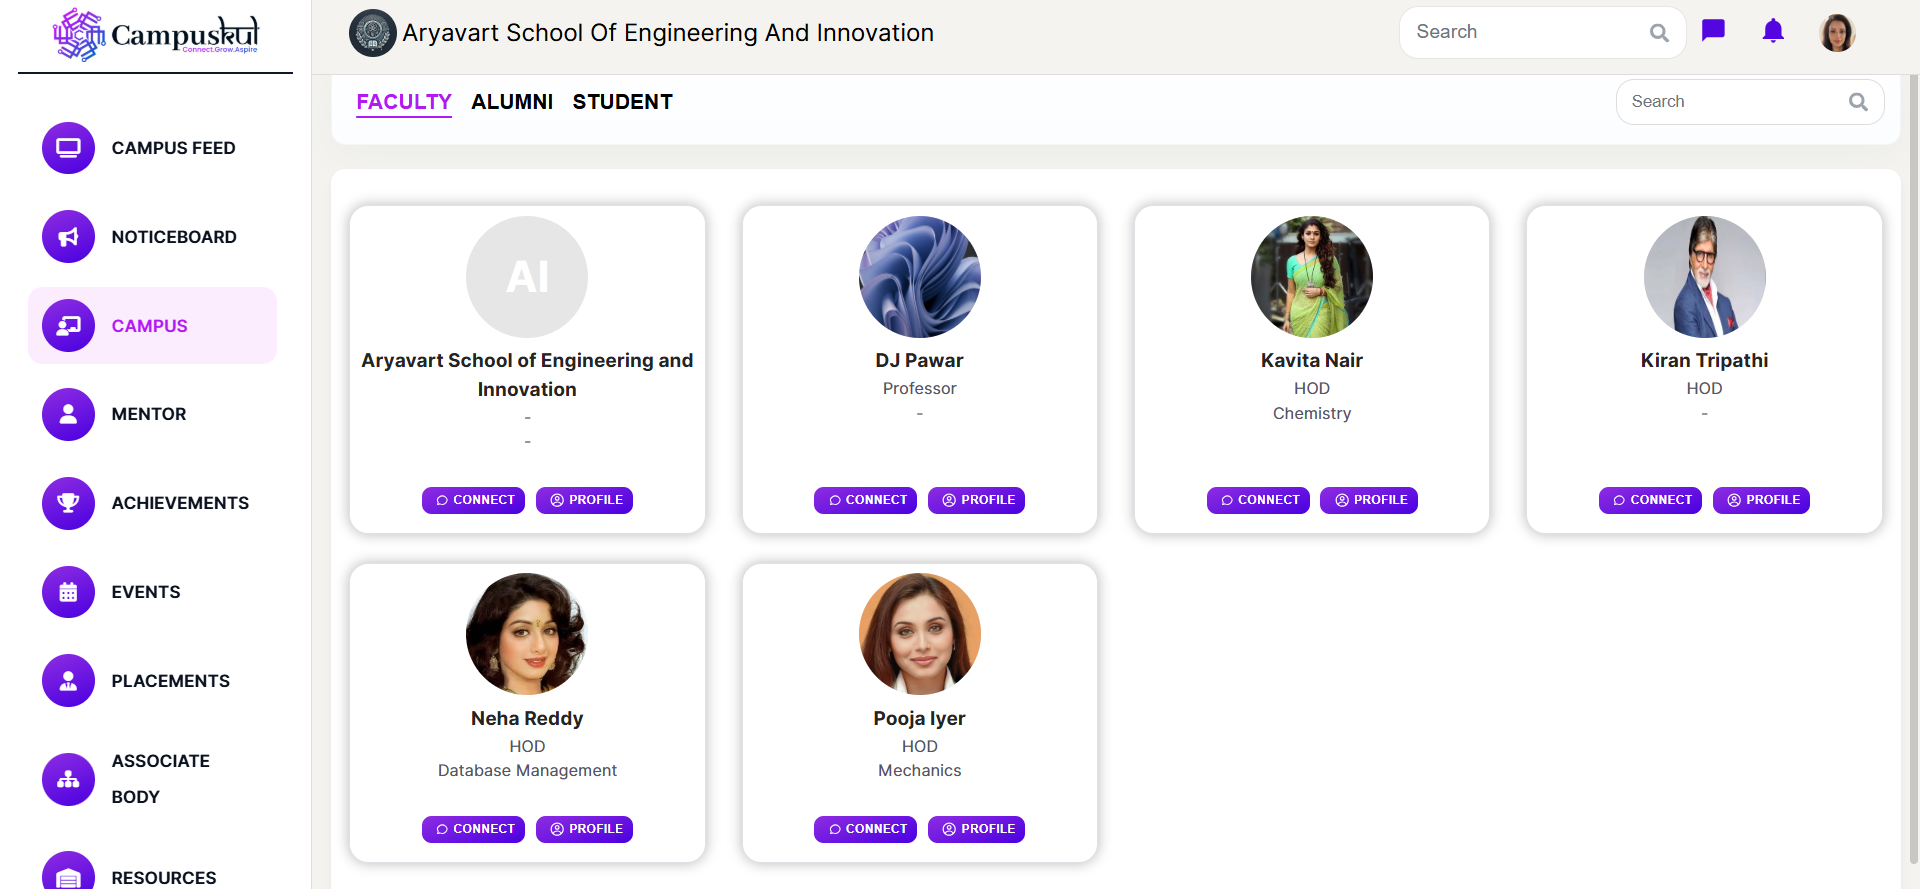Click Kiran Tripathi's profile photo

1704,277
